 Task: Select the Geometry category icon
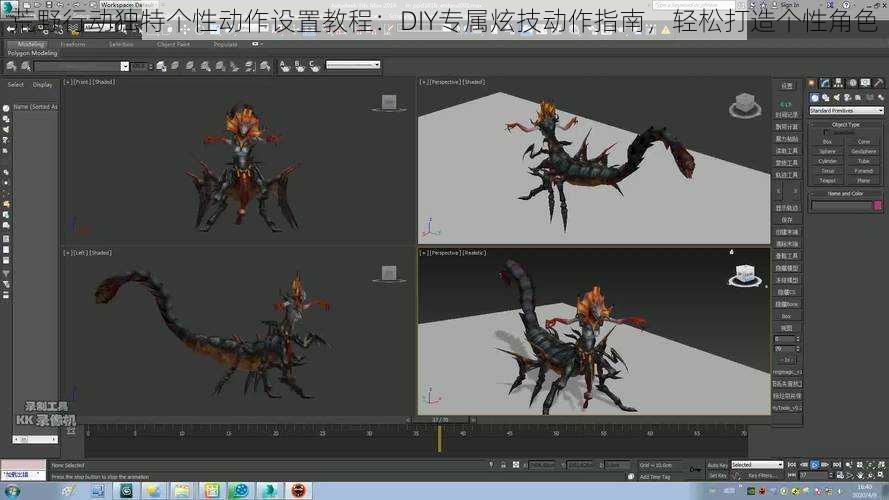point(815,98)
